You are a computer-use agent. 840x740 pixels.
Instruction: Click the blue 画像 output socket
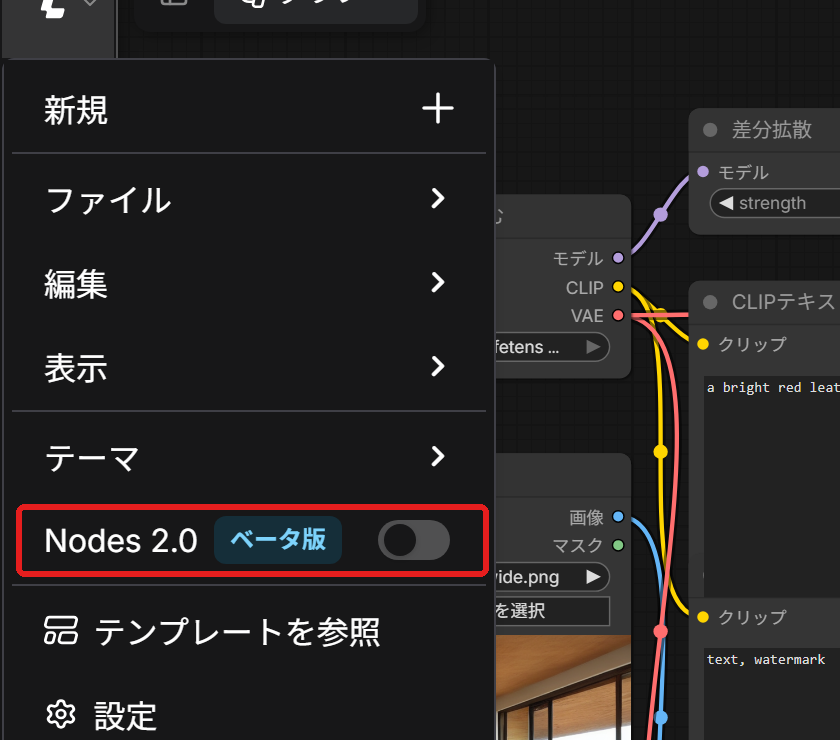click(x=618, y=517)
